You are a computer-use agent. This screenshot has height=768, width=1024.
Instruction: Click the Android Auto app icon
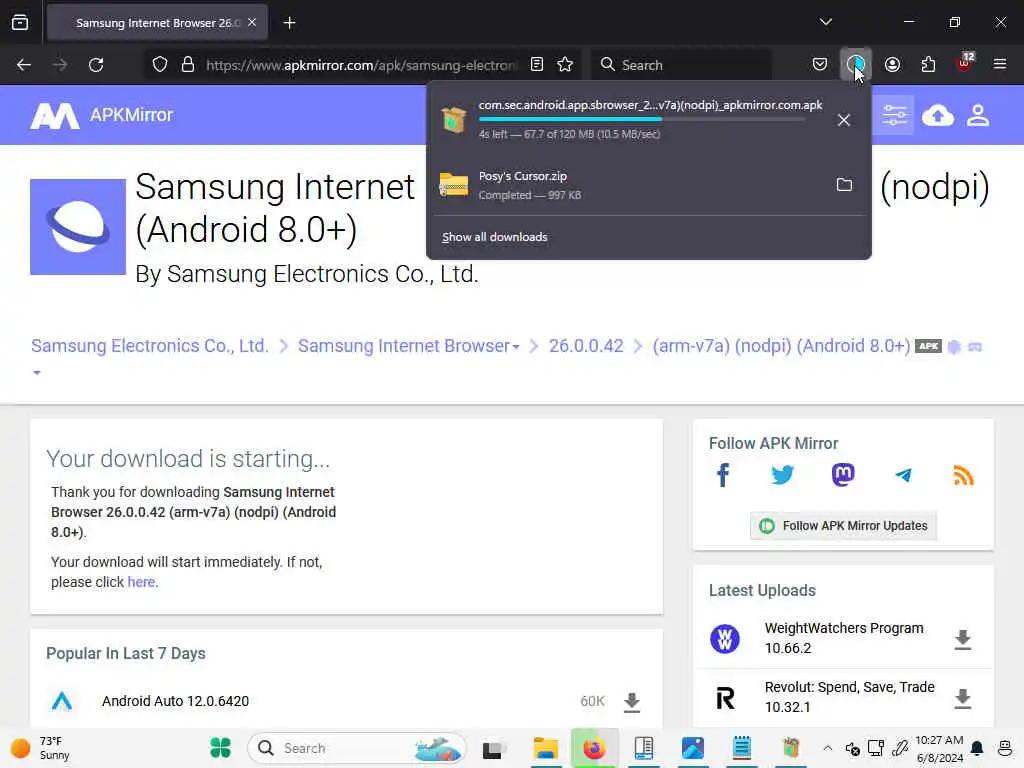[x=62, y=701]
